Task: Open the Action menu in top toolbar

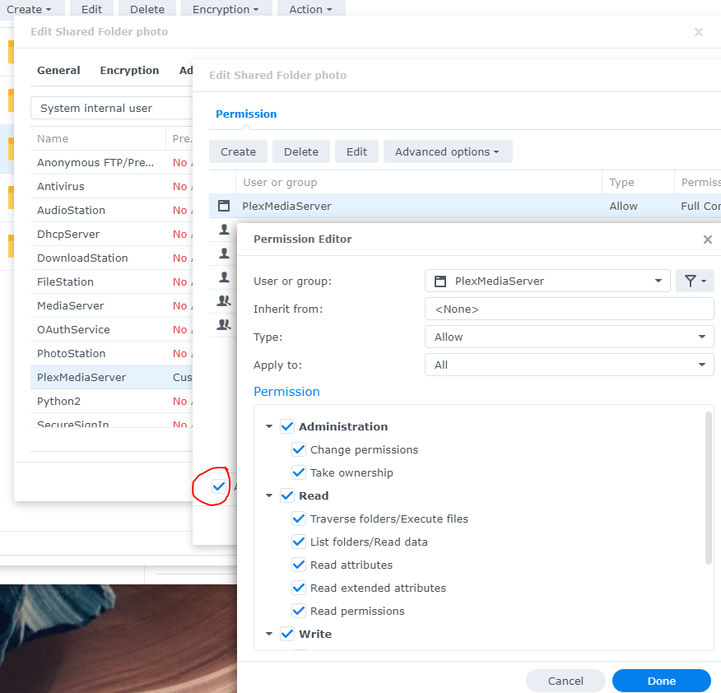Action: (311, 9)
